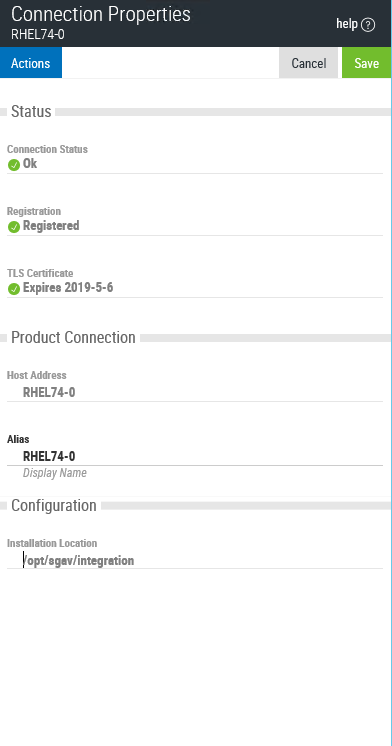The image size is (392, 746).
Task: Click the TLS Certificate checkmark icon
Action: coord(14,289)
